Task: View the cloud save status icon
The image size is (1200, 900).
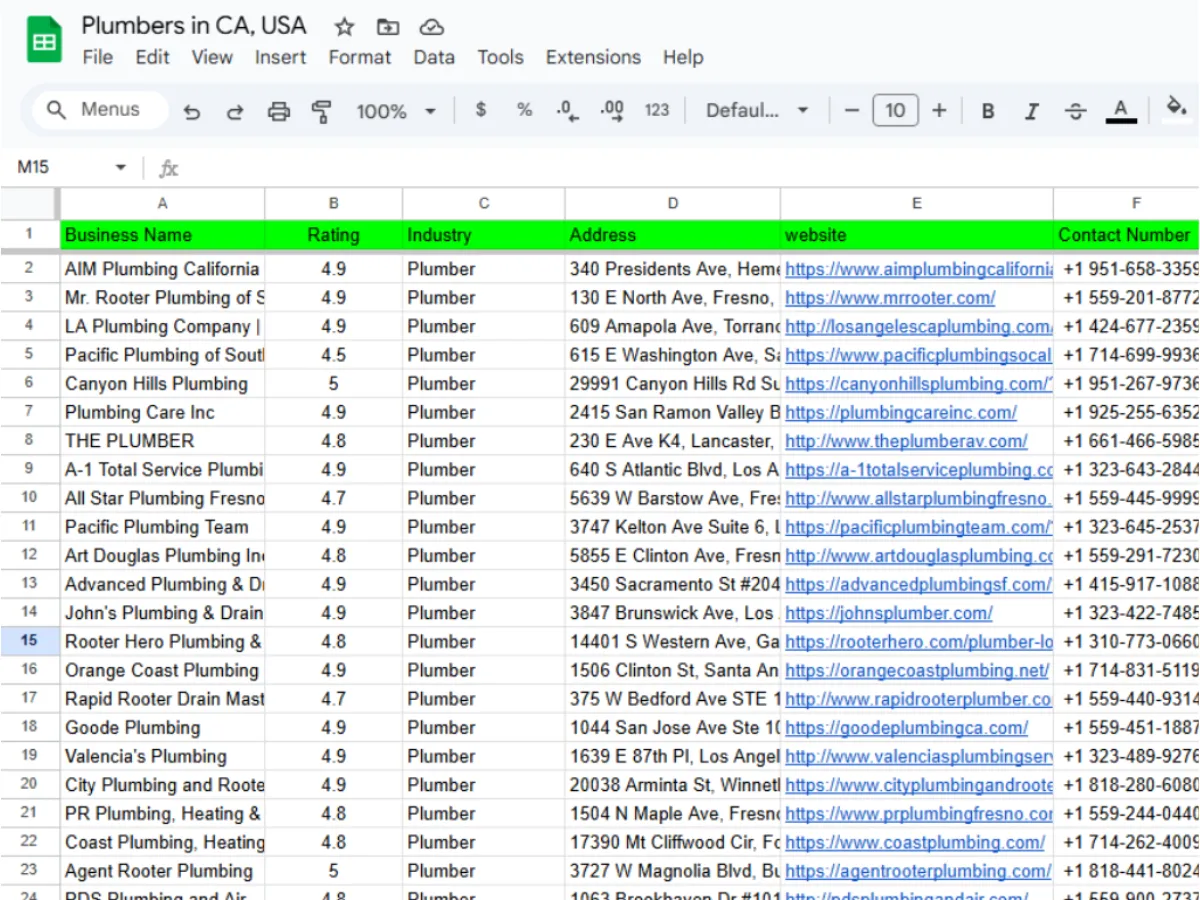Action: (x=431, y=27)
